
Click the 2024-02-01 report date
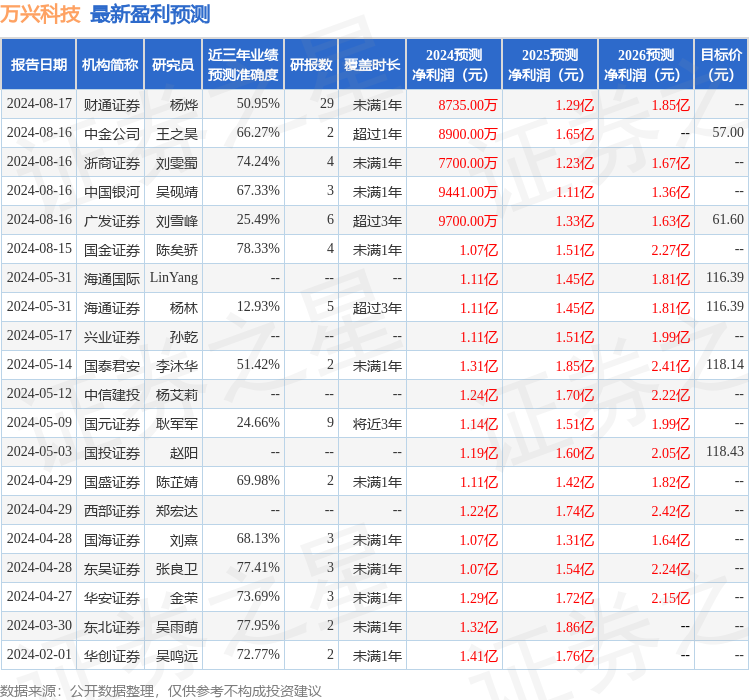[x=39, y=655]
